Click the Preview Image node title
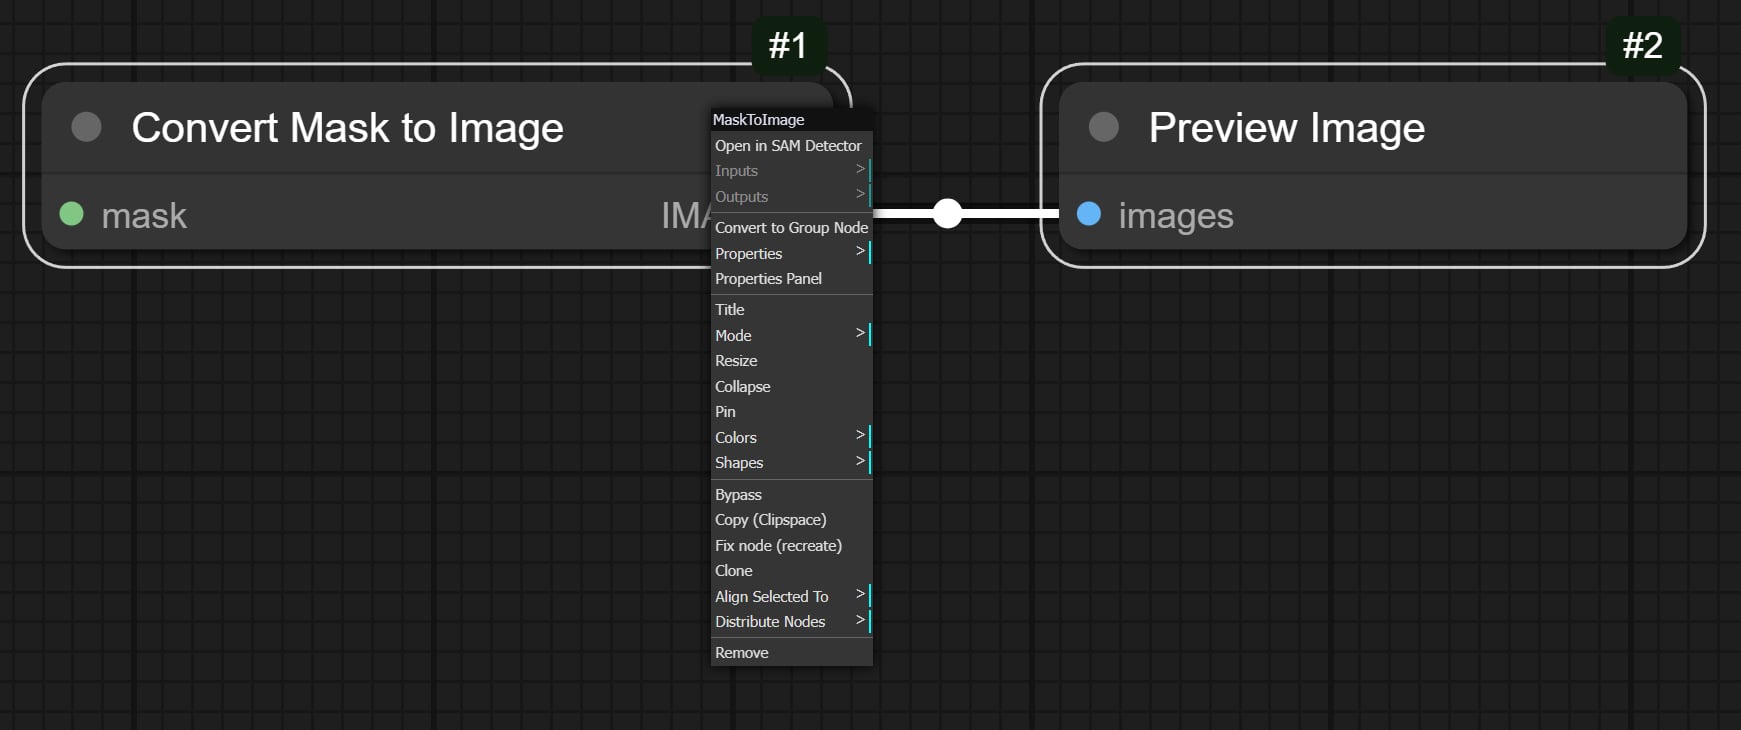Image resolution: width=1741 pixels, height=730 pixels. coord(1287,128)
